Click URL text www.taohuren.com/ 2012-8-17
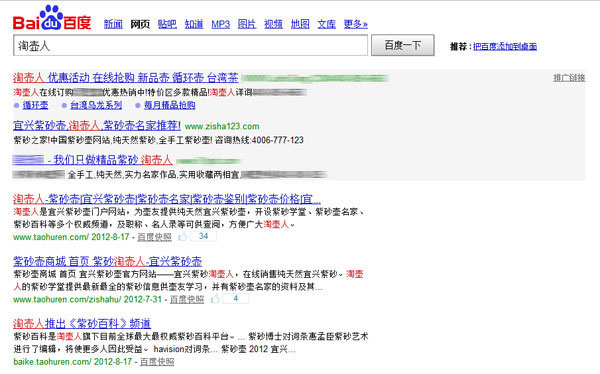 [x=71, y=237]
